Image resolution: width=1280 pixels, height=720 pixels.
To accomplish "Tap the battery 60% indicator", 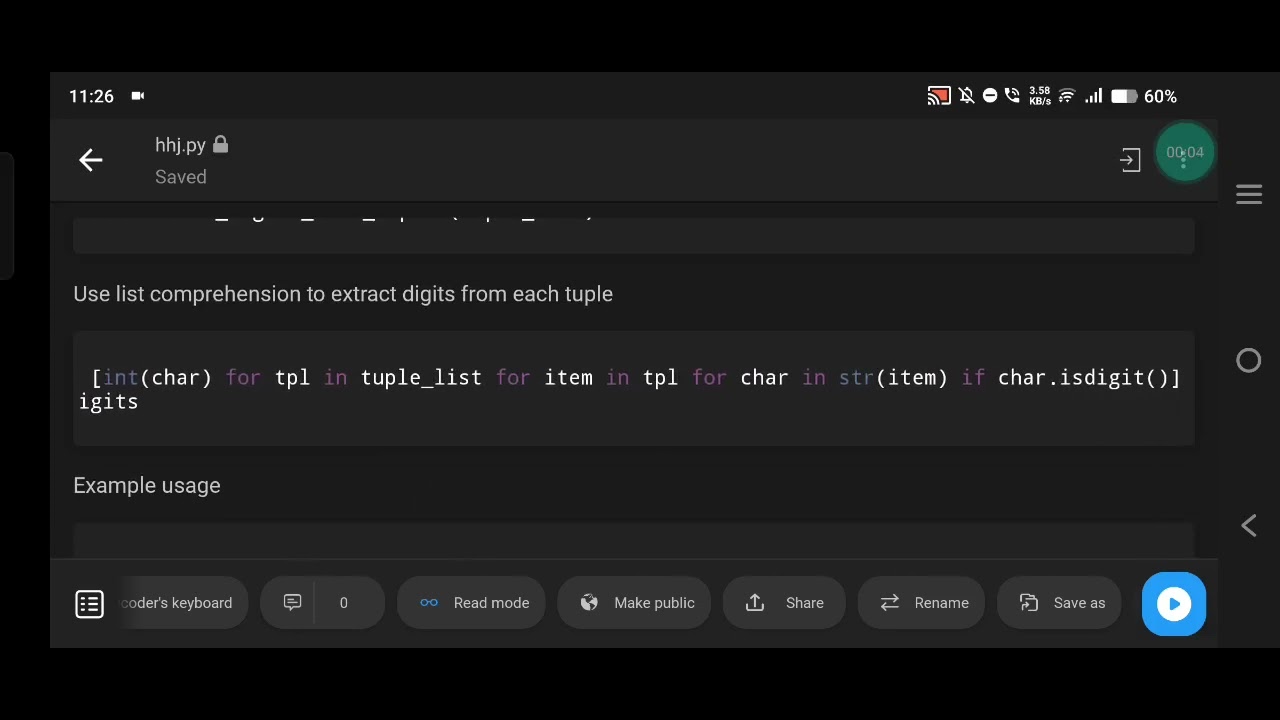I will (1144, 96).
